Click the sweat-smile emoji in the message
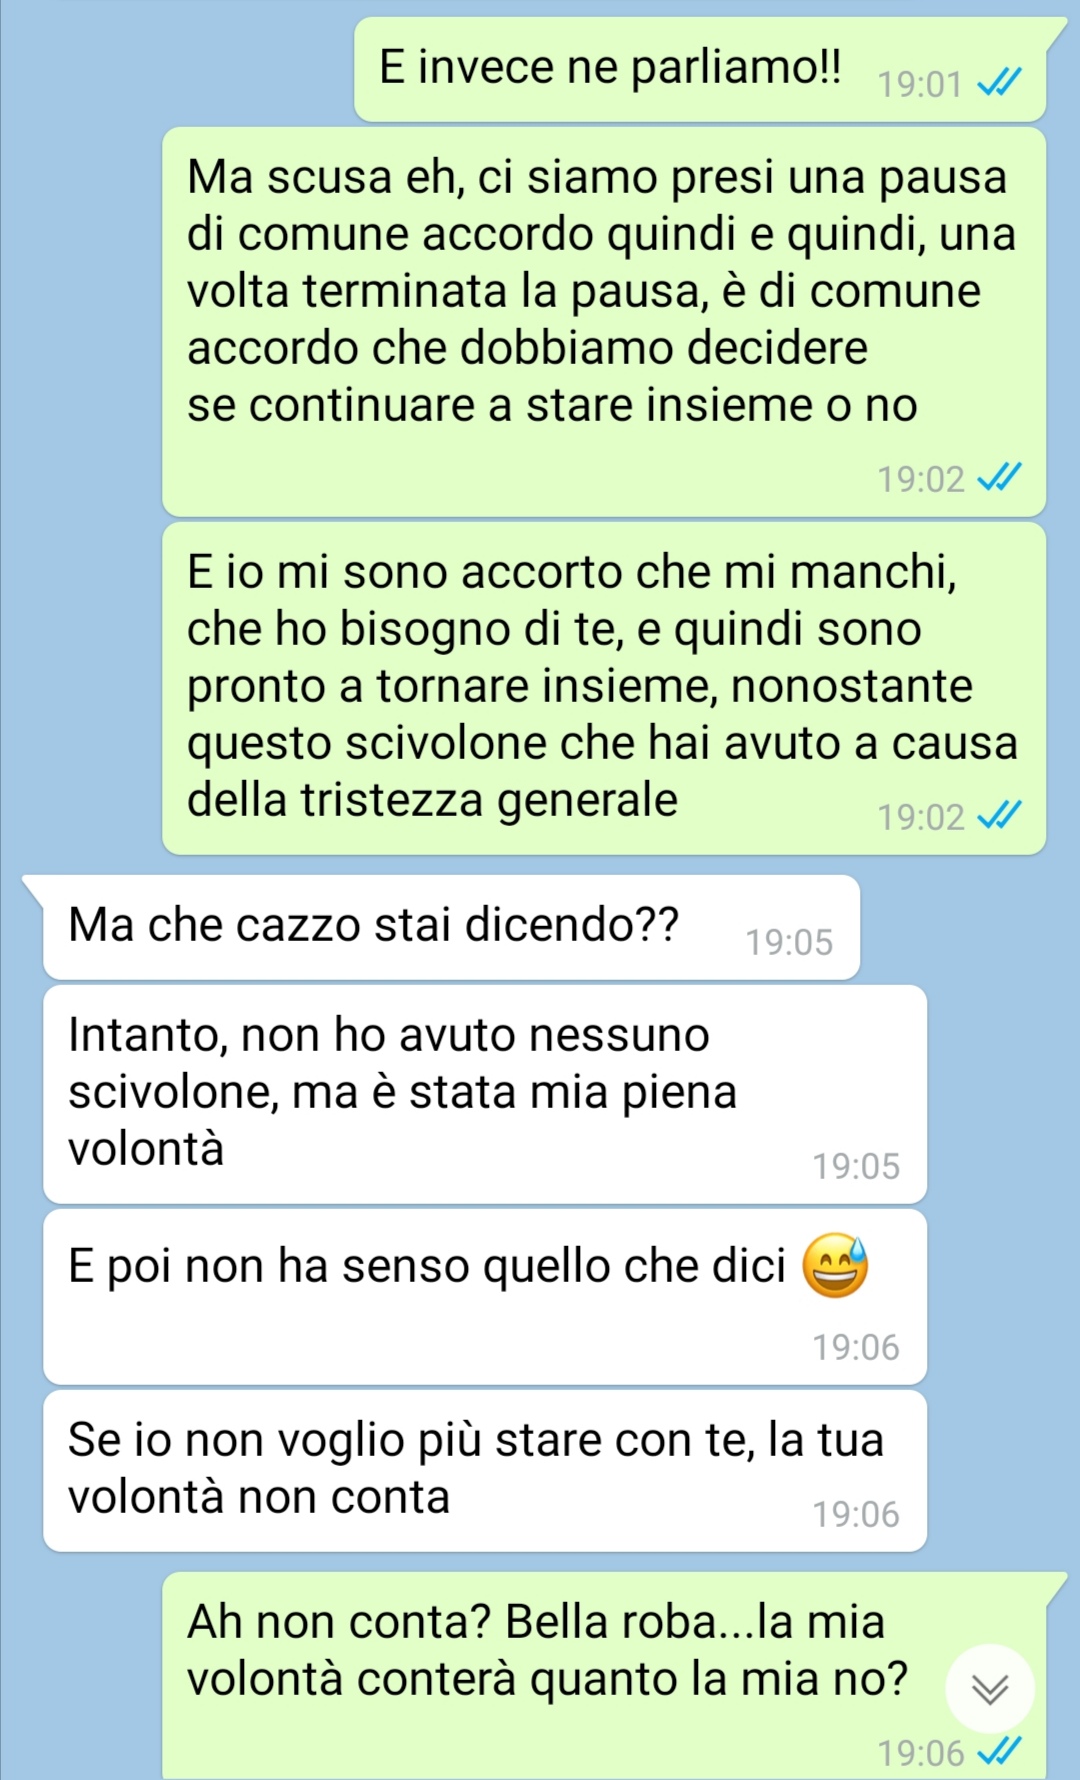 coord(836,1265)
